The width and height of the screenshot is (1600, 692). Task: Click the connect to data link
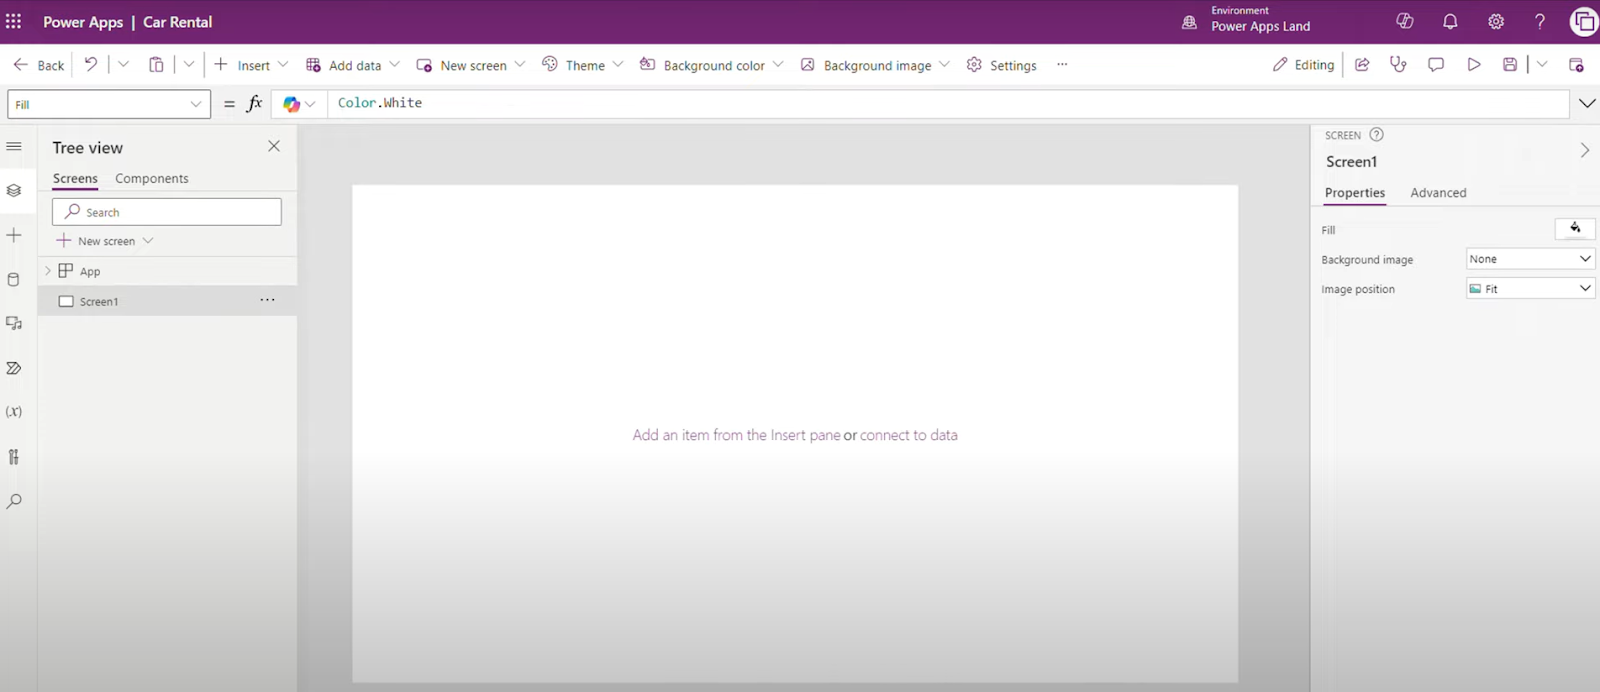pos(908,435)
